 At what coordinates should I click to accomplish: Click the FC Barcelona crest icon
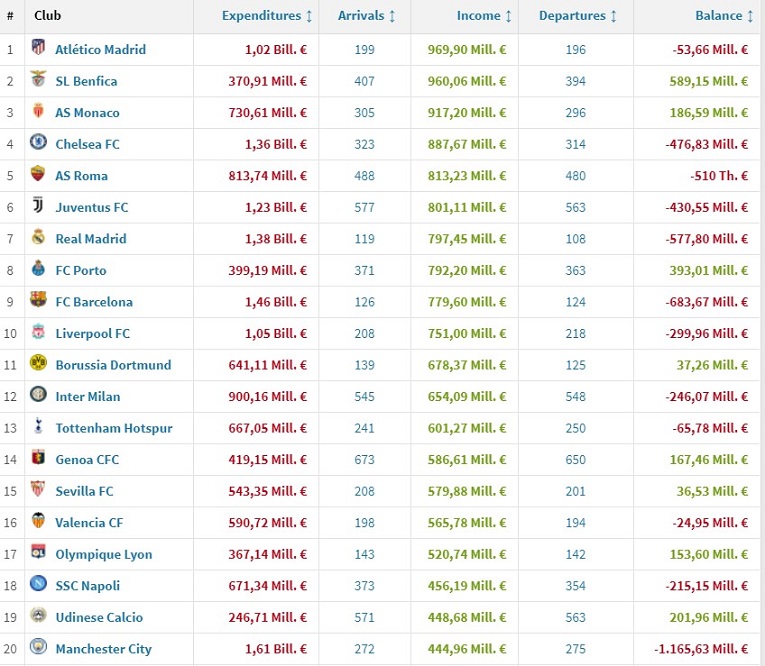pyautogui.click(x=38, y=301)
